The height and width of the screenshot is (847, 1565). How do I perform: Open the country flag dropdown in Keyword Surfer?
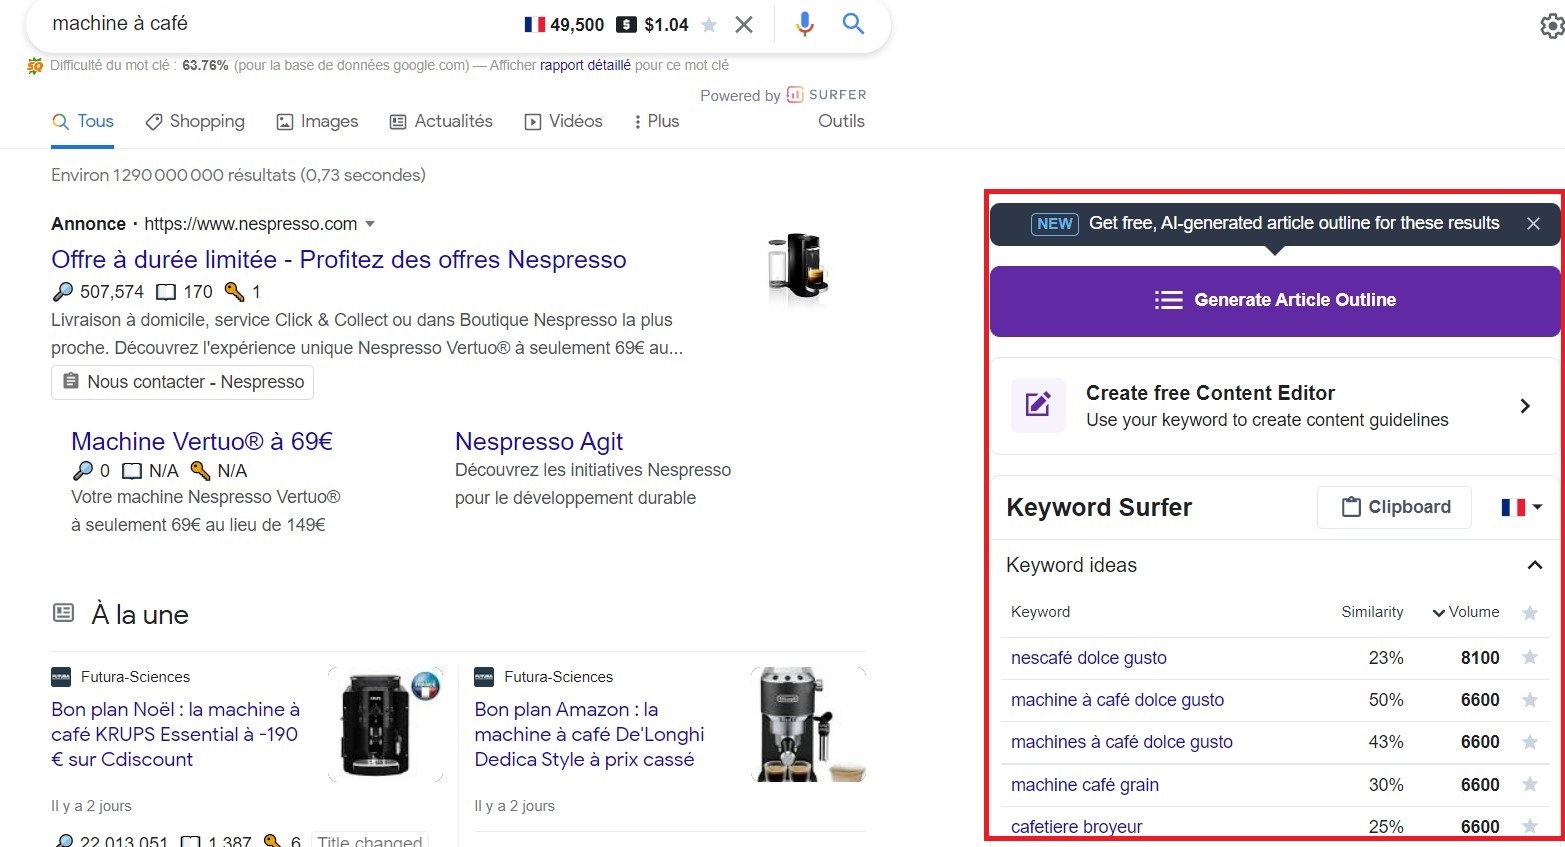(x=1521, y=508)
